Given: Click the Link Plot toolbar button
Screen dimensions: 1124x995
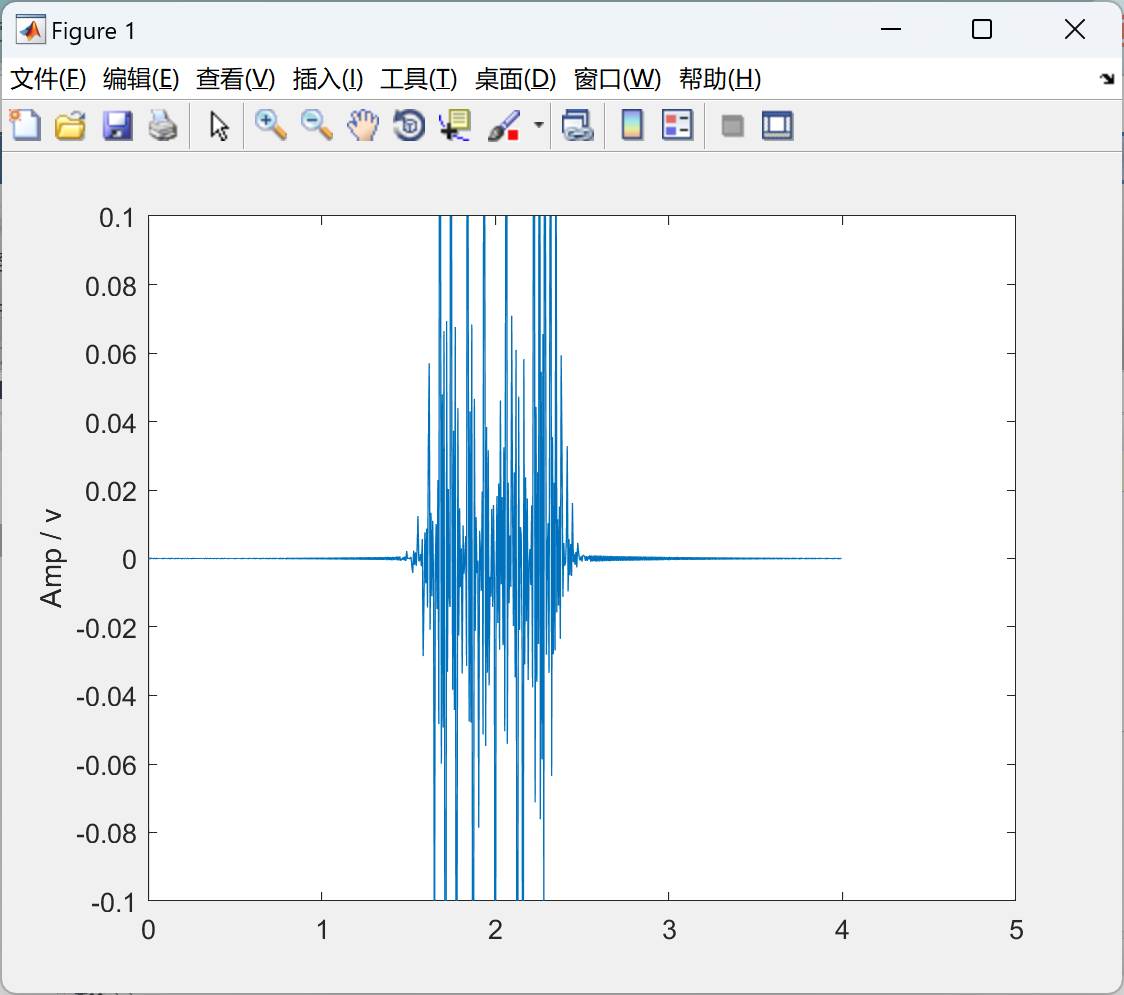Looking at the screenshot, I should tap(578, 125).
